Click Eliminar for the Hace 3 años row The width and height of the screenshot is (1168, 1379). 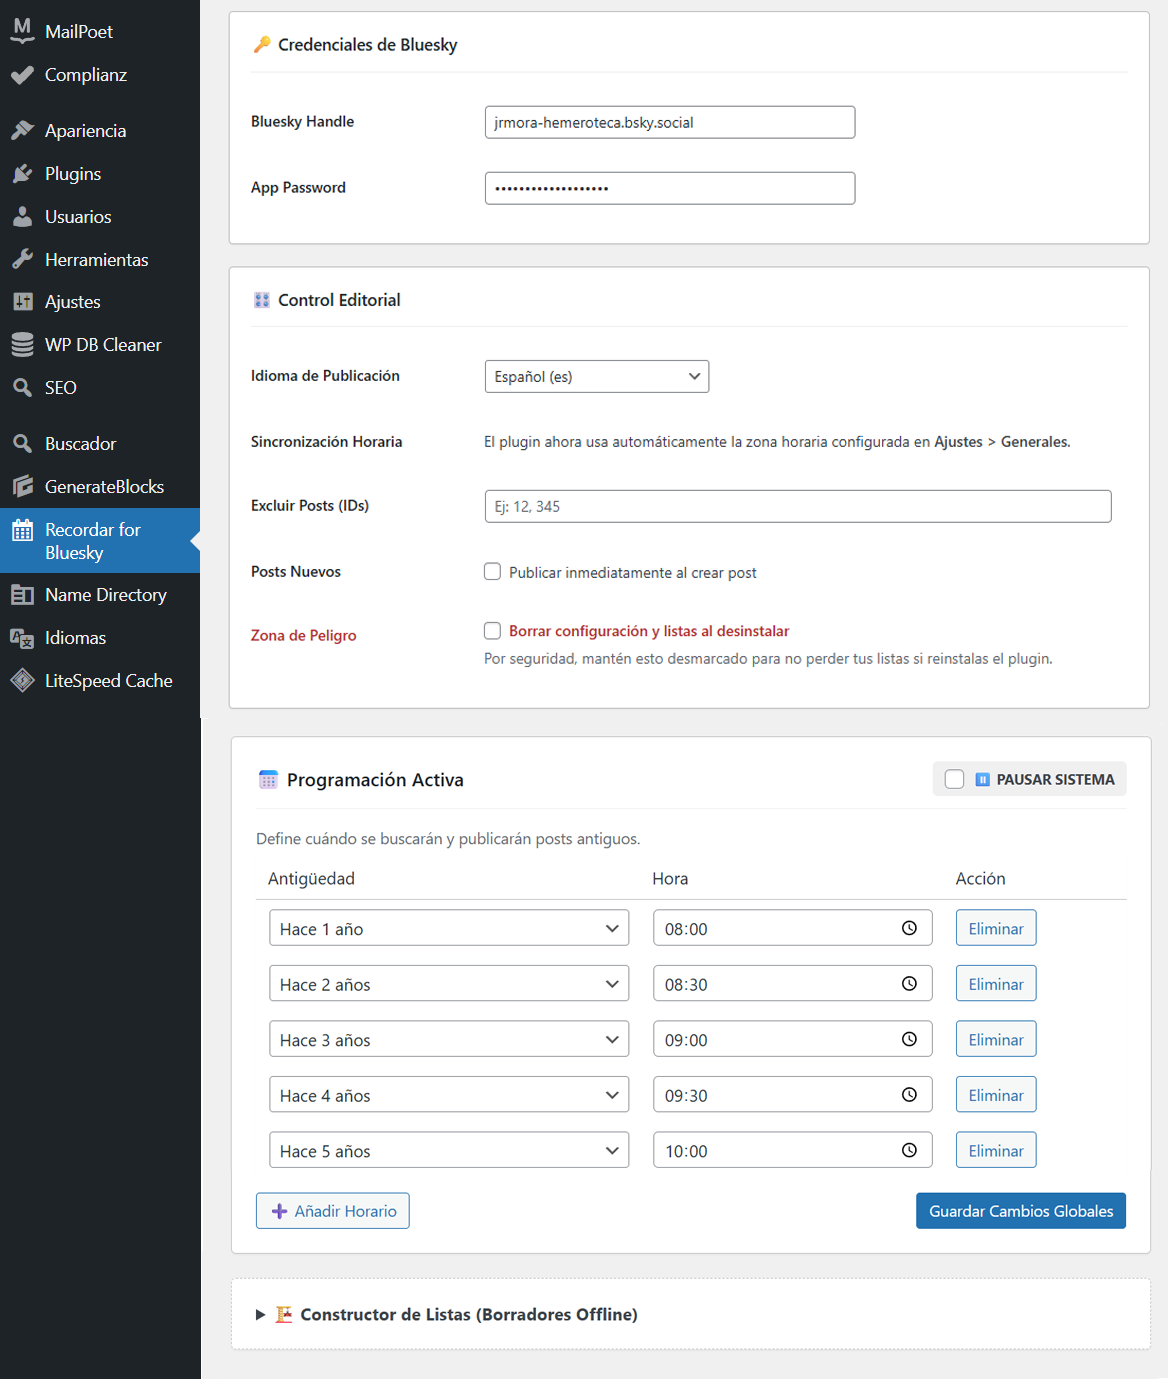[x=995, y=1039]
